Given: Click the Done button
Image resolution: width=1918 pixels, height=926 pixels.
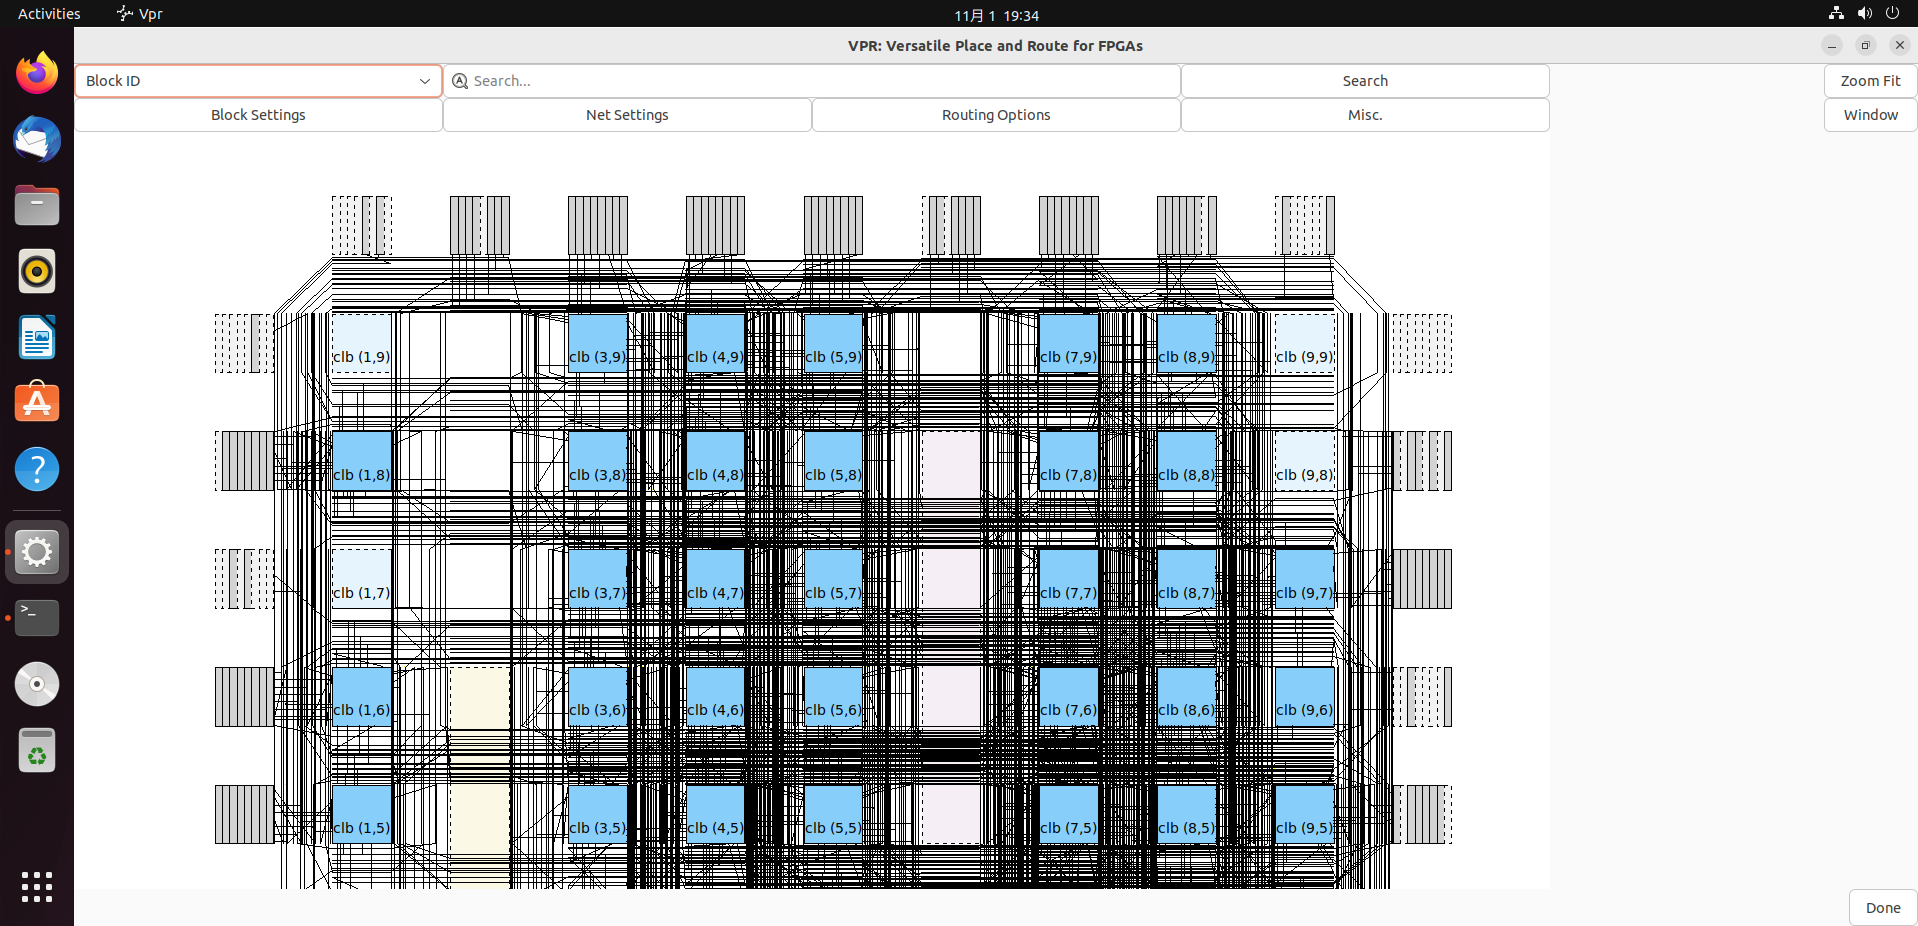Looking at the screenshot, I should pos(1883,908).
